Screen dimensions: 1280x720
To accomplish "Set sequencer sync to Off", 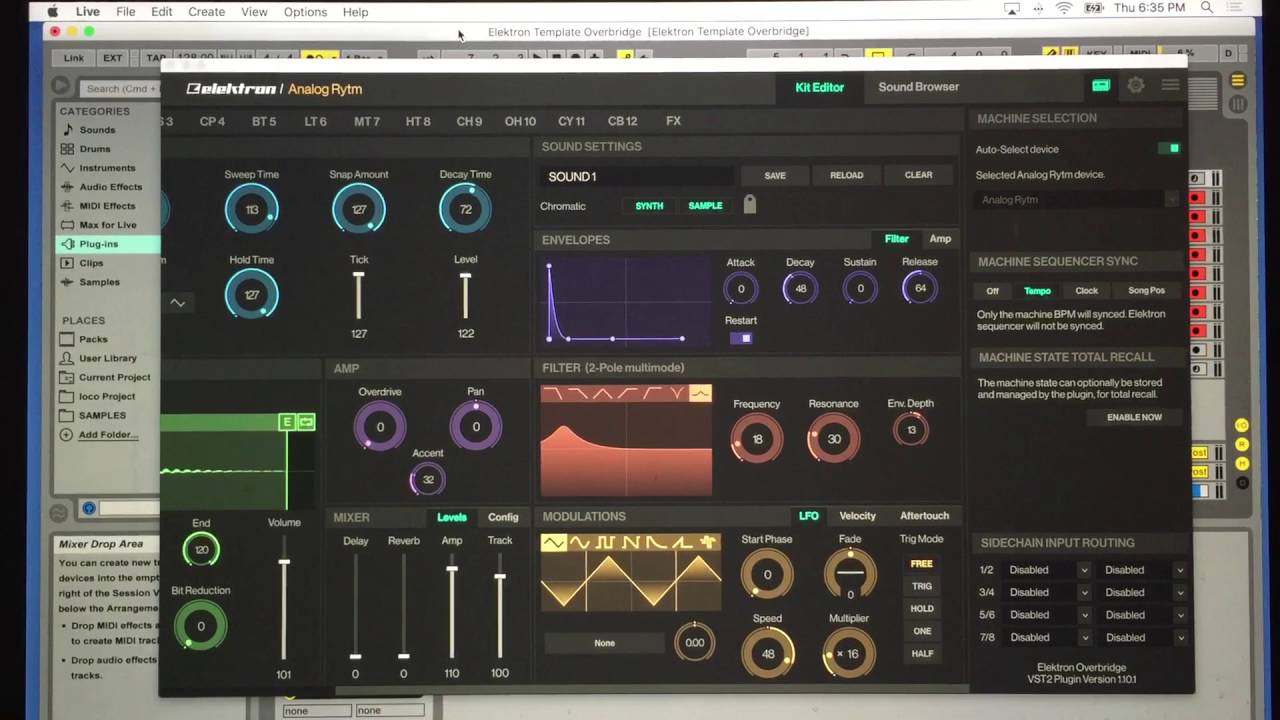I will 992,291.
